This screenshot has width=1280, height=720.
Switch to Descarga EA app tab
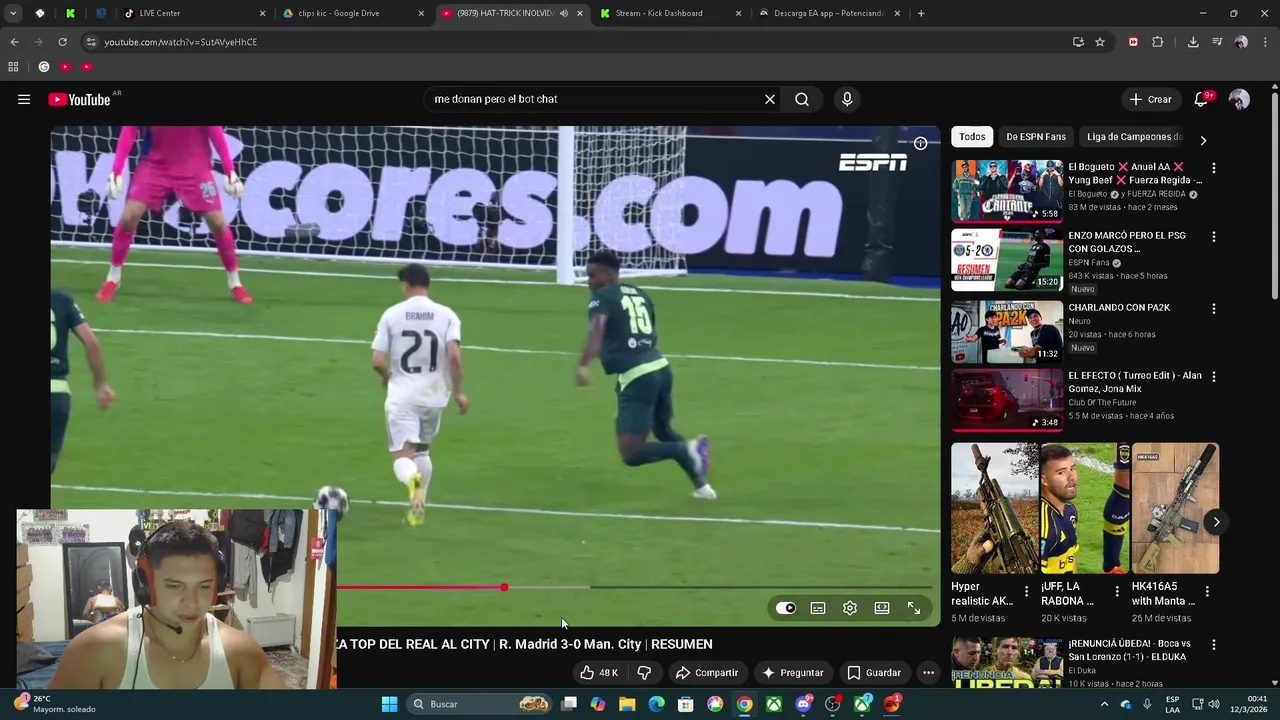point(828,13)
